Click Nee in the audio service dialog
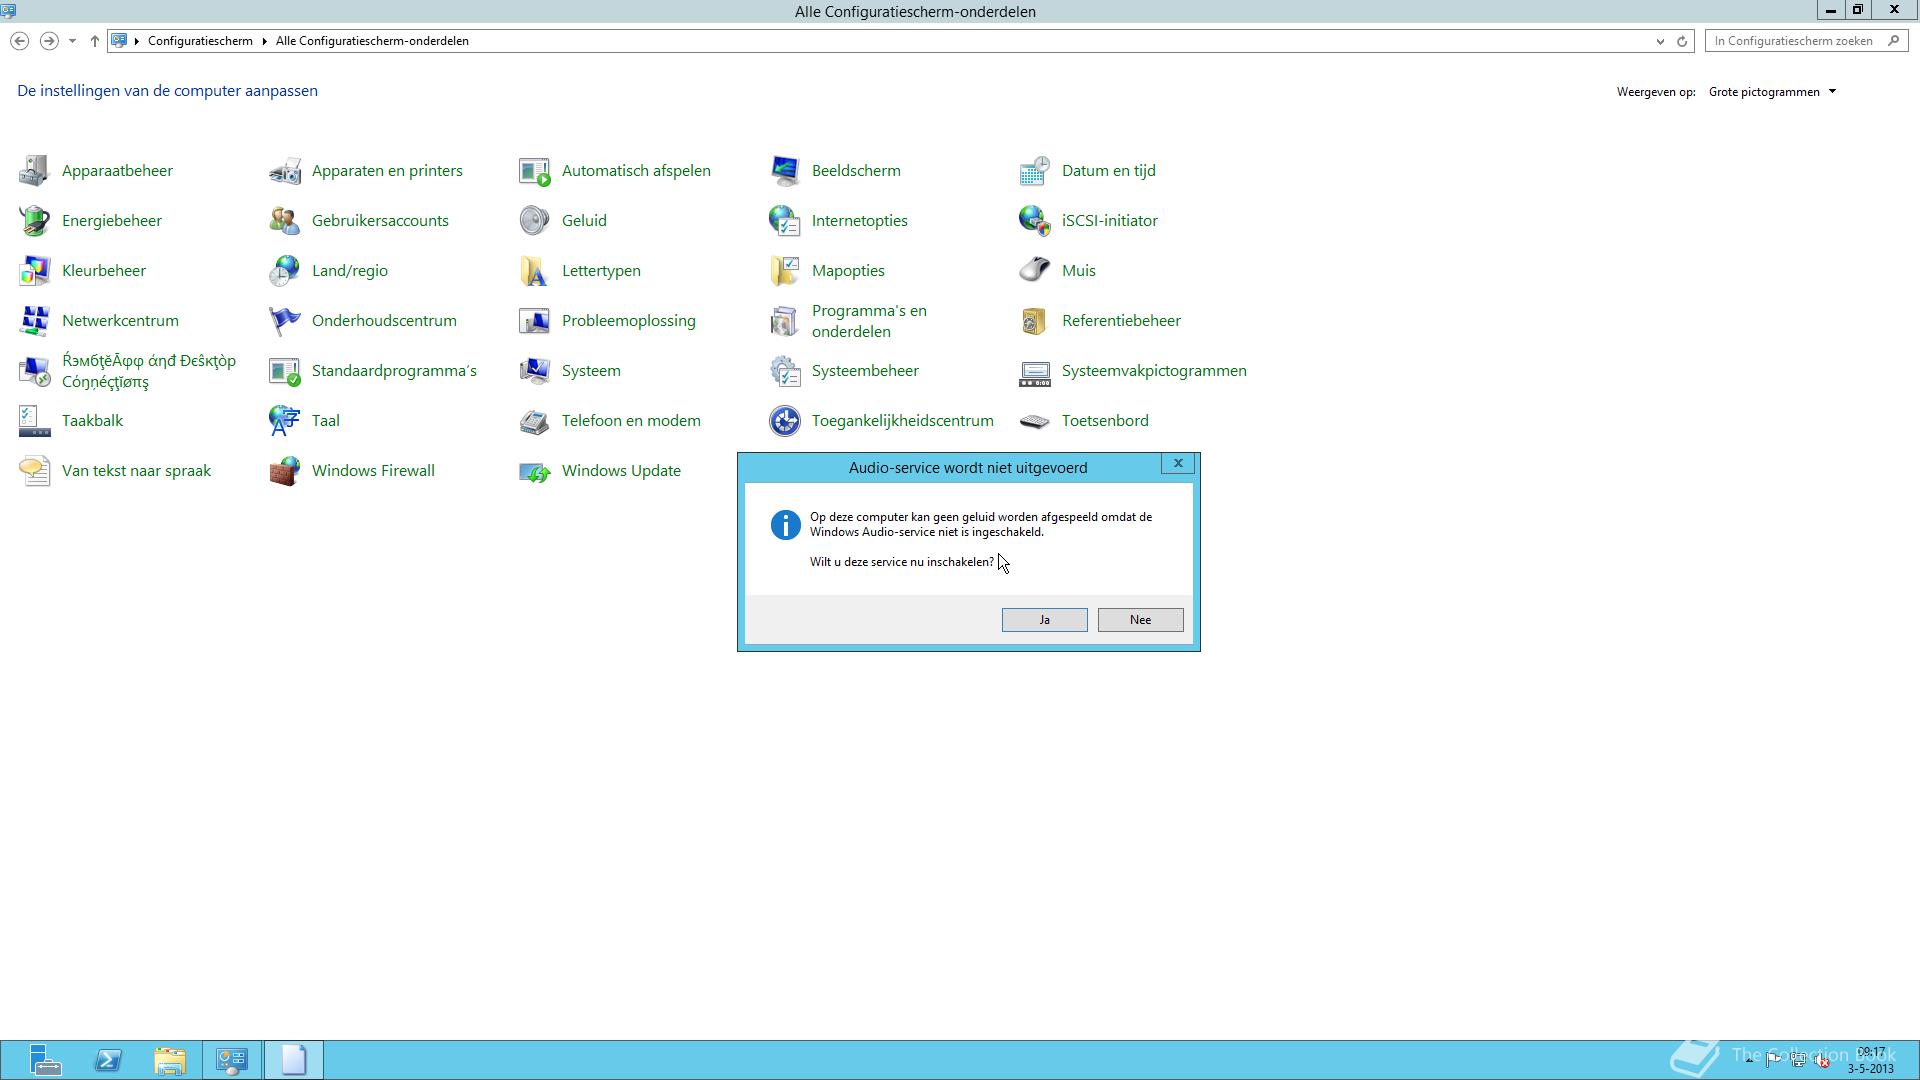The width and height of the screenshot is (1920, 1080). coord(1140,620)
